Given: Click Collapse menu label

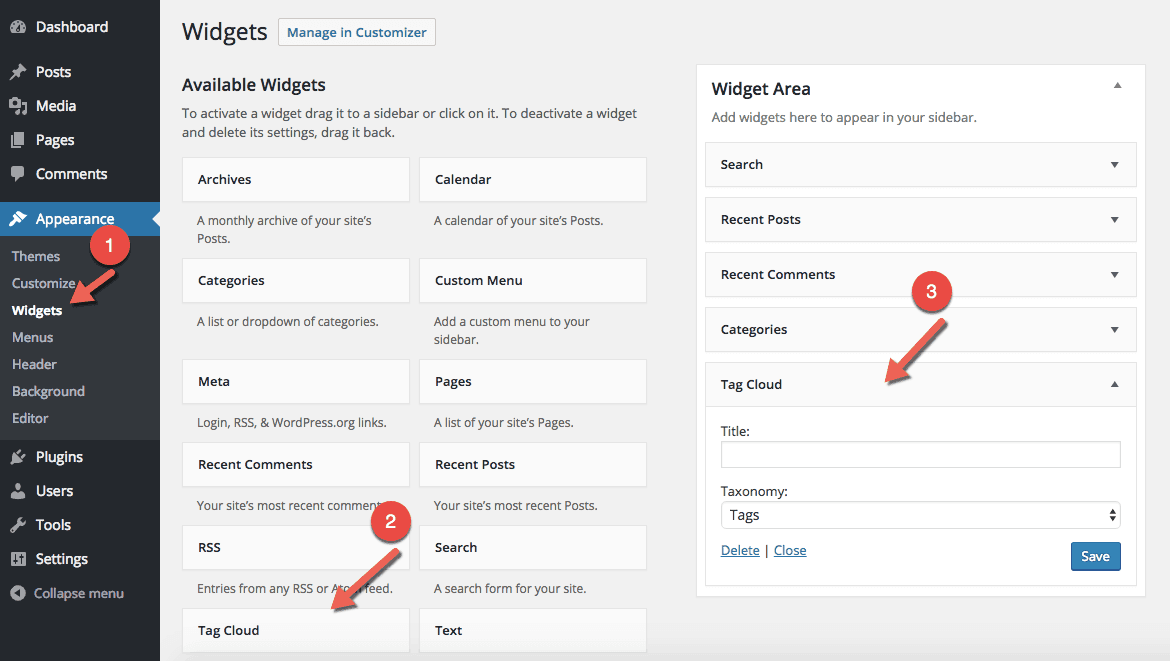Looking at the screenshot, I should [78, 593].
